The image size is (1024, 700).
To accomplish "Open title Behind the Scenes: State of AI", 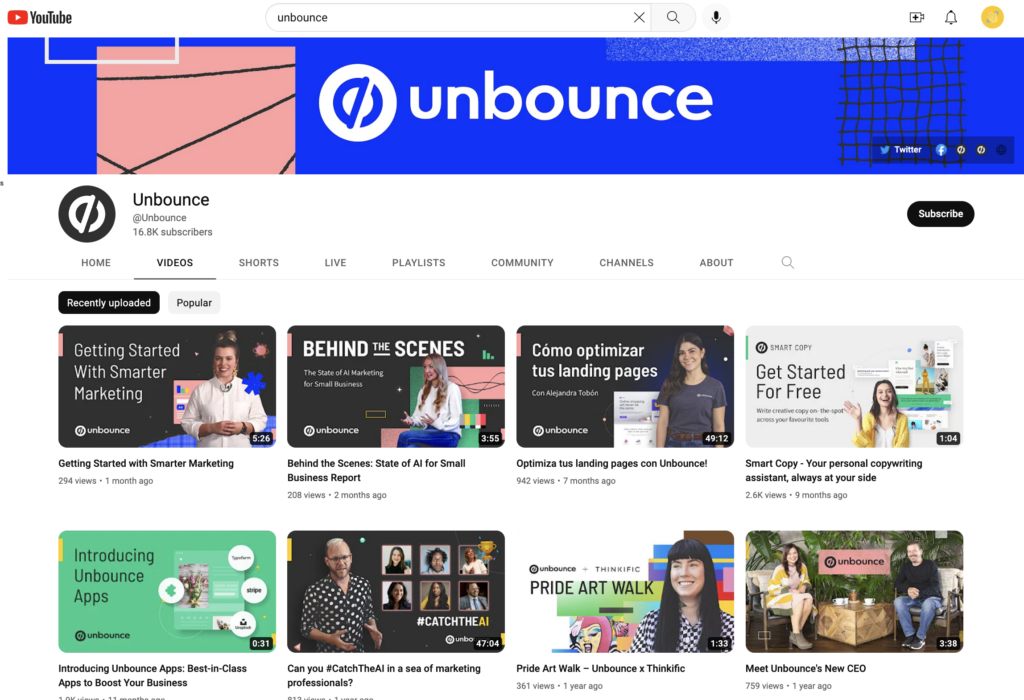I will 376,470.
